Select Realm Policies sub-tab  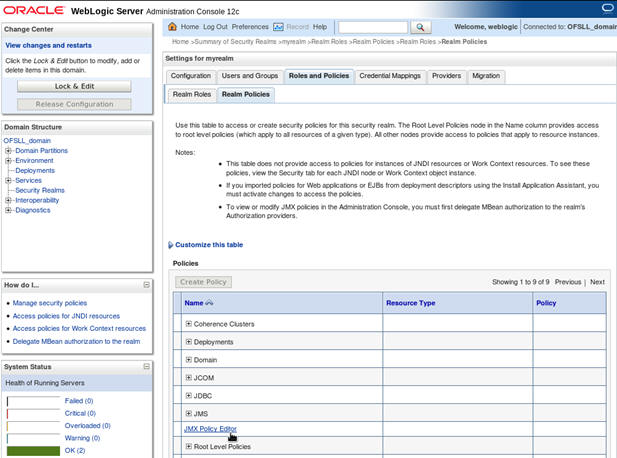(246, 94)
